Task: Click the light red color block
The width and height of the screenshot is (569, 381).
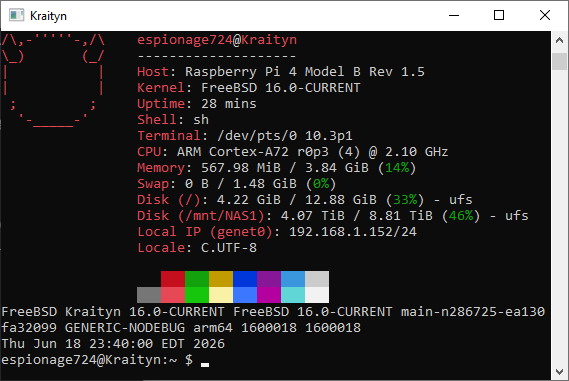Action: pos(173,295)
